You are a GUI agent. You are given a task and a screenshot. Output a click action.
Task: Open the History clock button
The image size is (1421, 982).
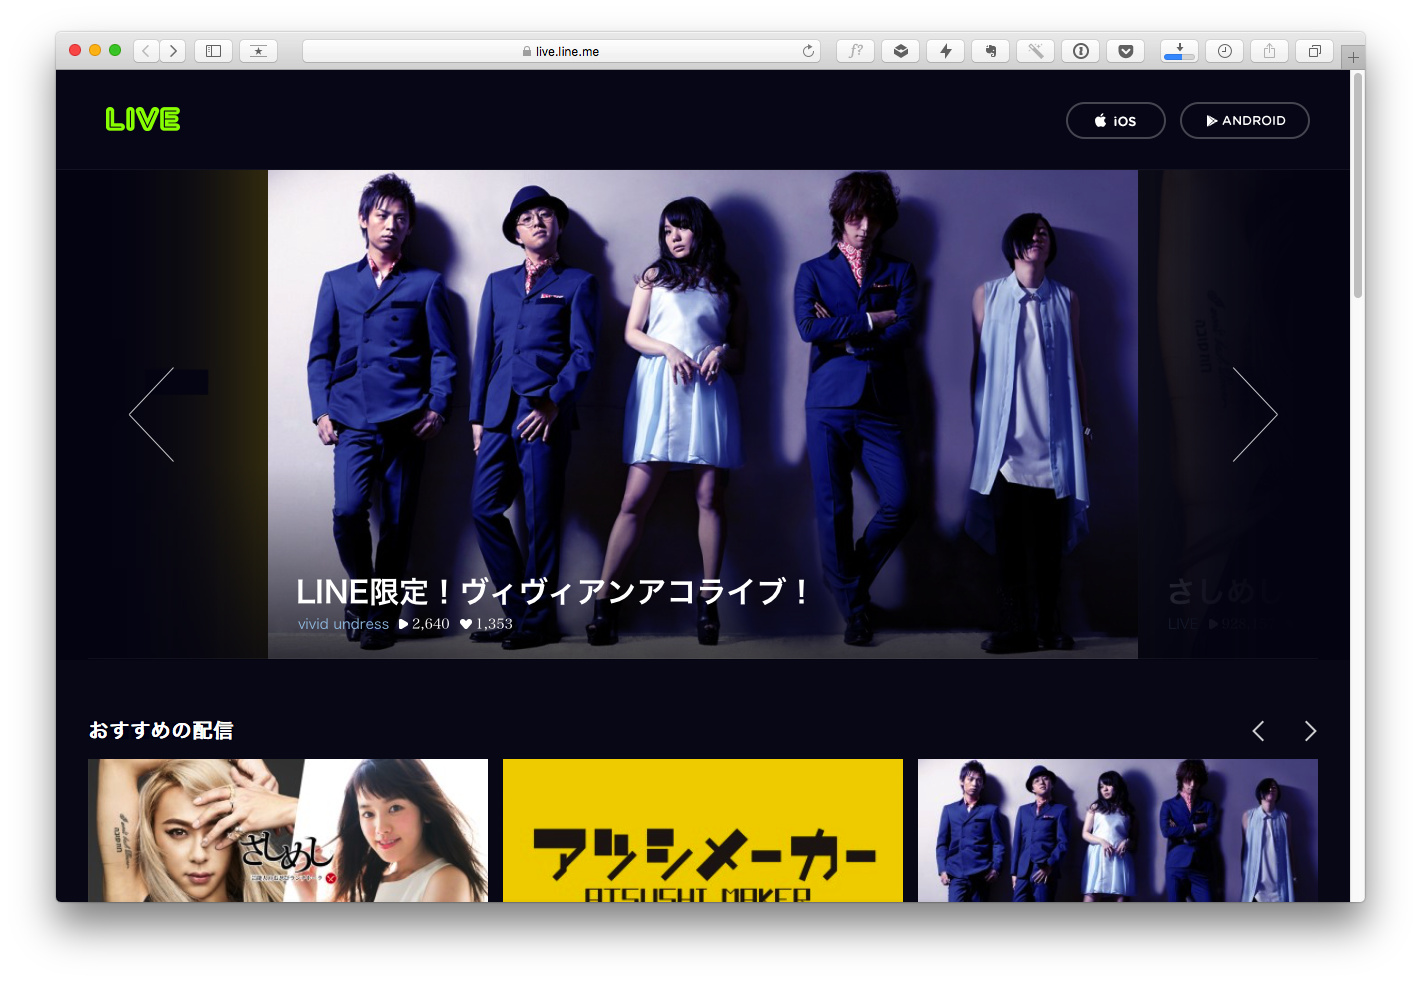pos(1224,51)
